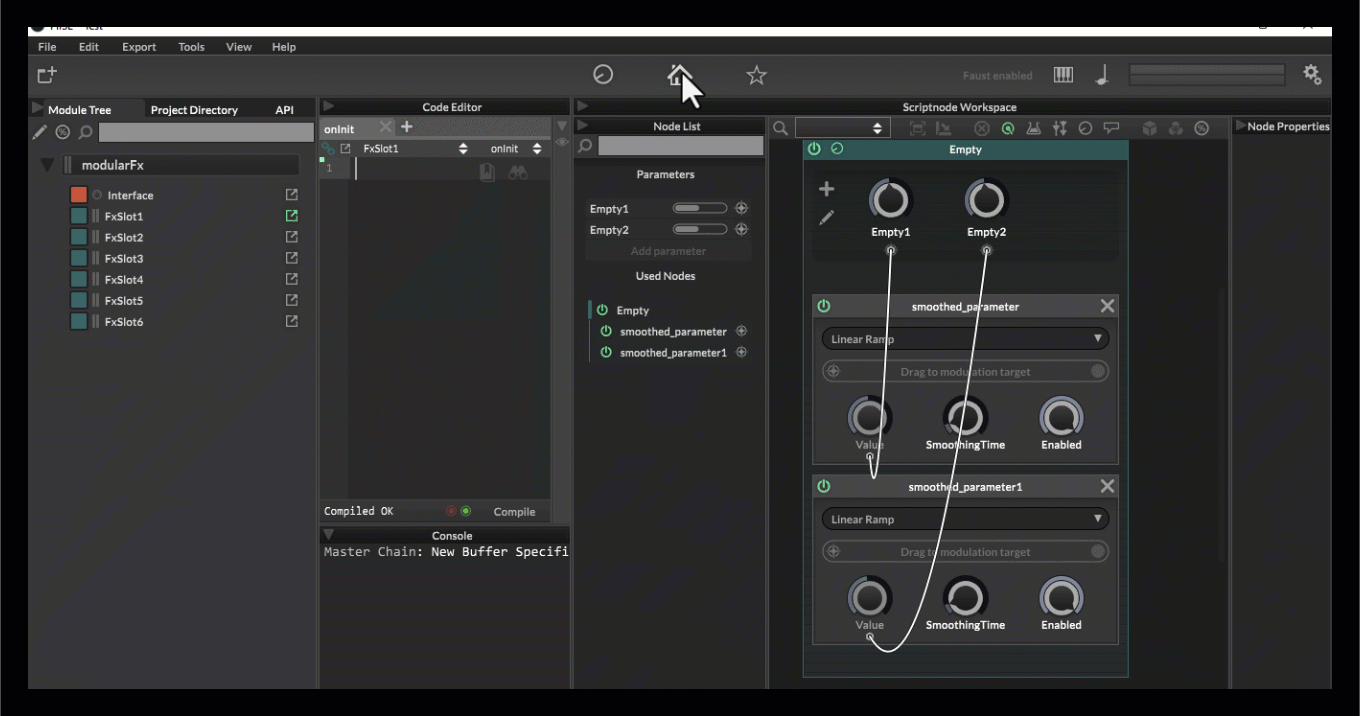Screen dimensions: 1360x716
Task: Collapse the Code Editor panel triangle
Action: (329, 106)
